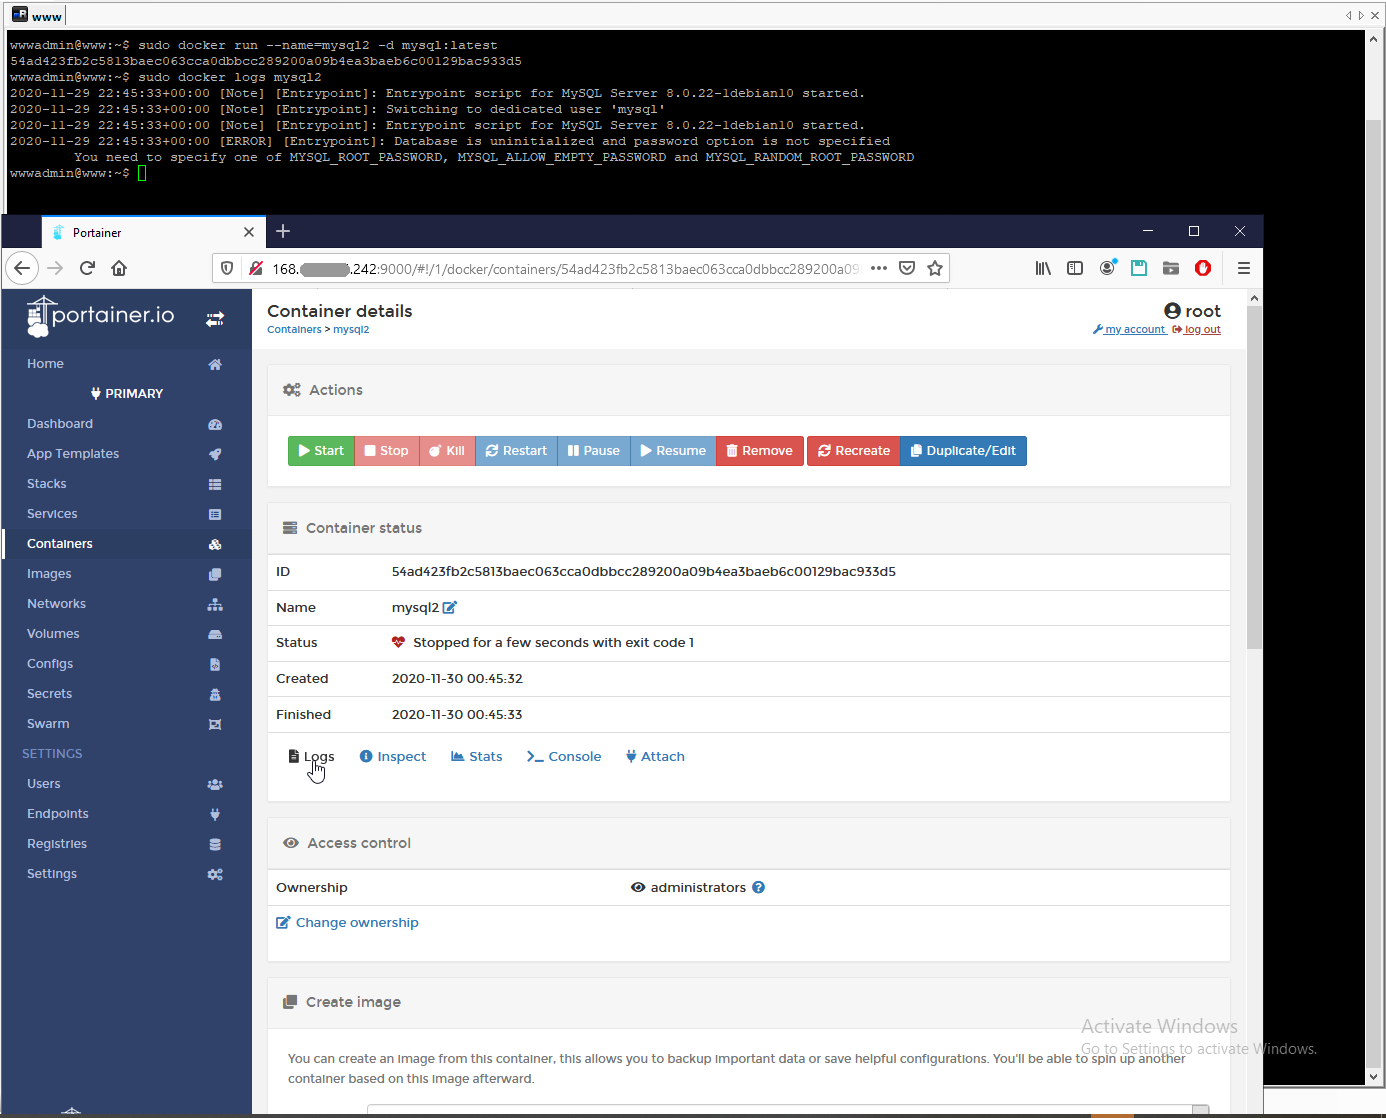Click the Swarm icon in the sidebar
This screenshot has width=1386, height=1118.
[x=215, y=725]
